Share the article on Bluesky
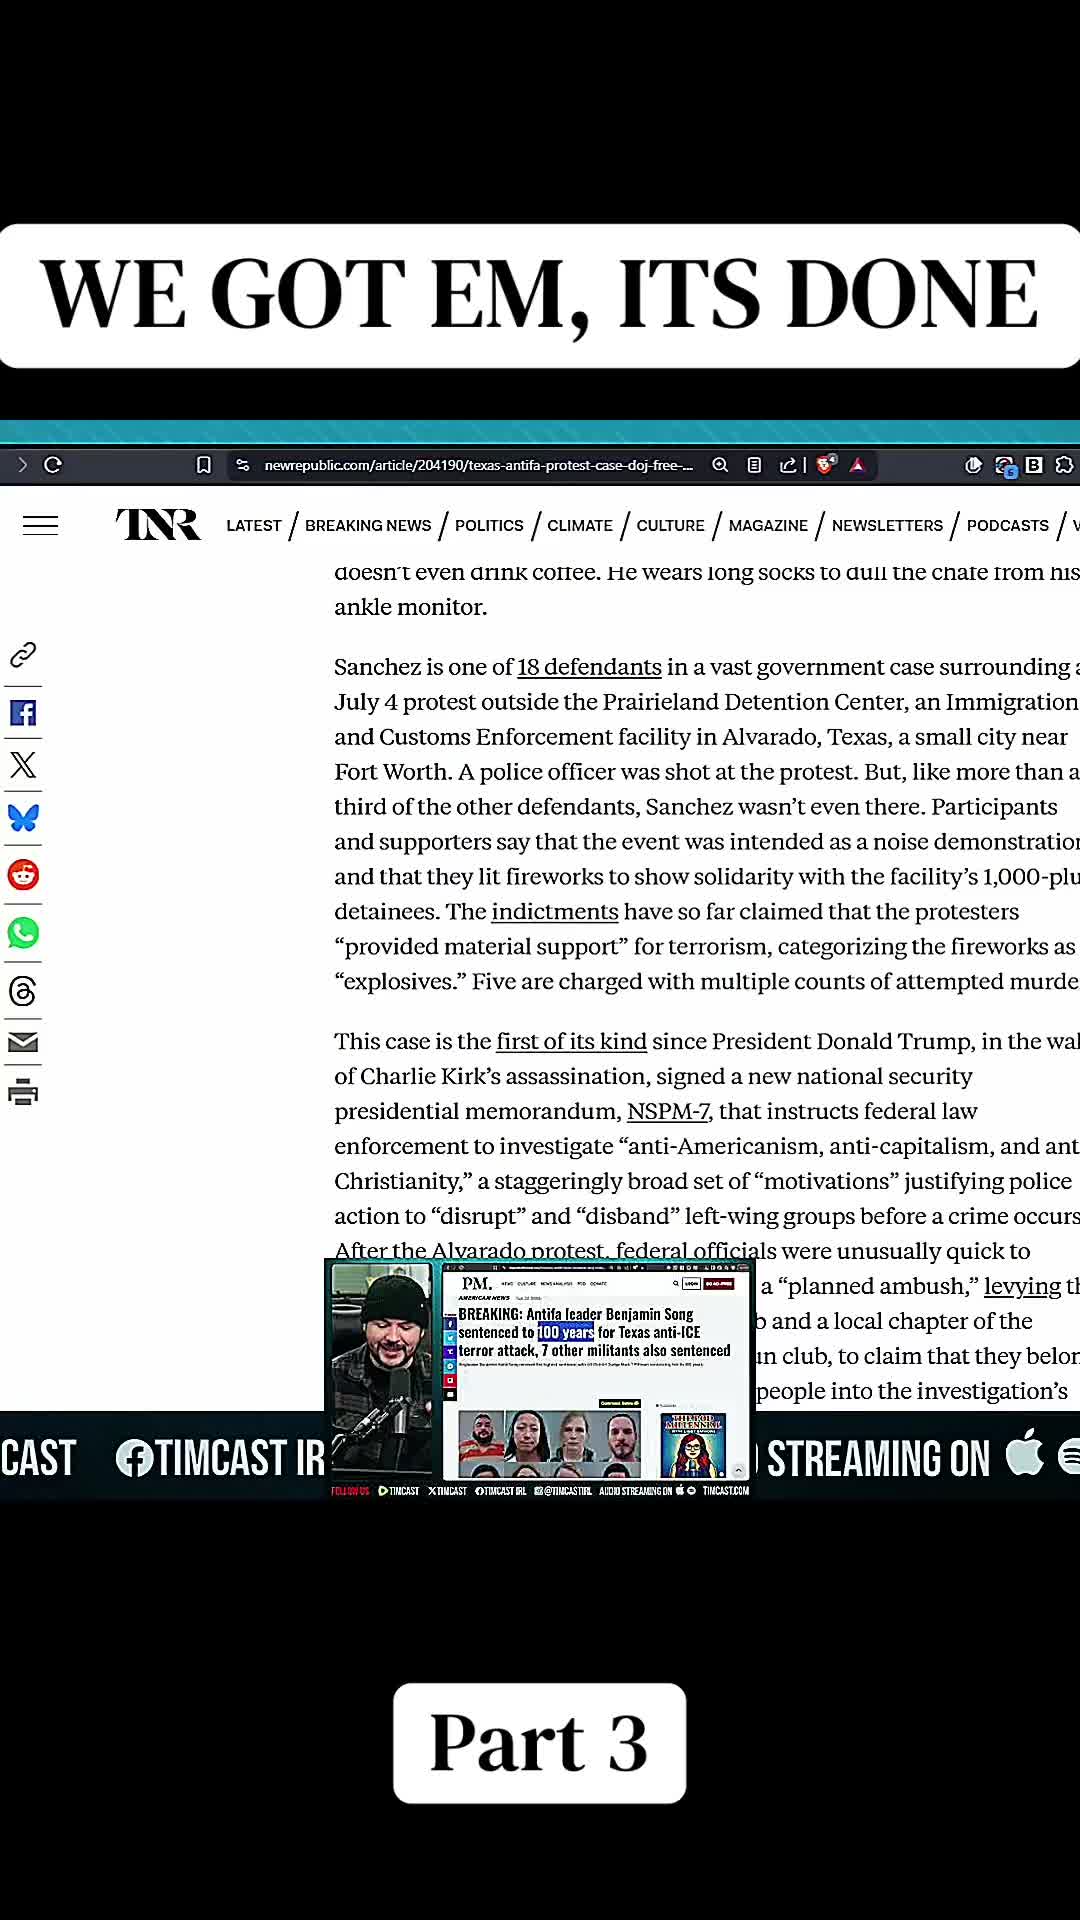Viewport: 1080px width, 1920px height. pos(23,818)
